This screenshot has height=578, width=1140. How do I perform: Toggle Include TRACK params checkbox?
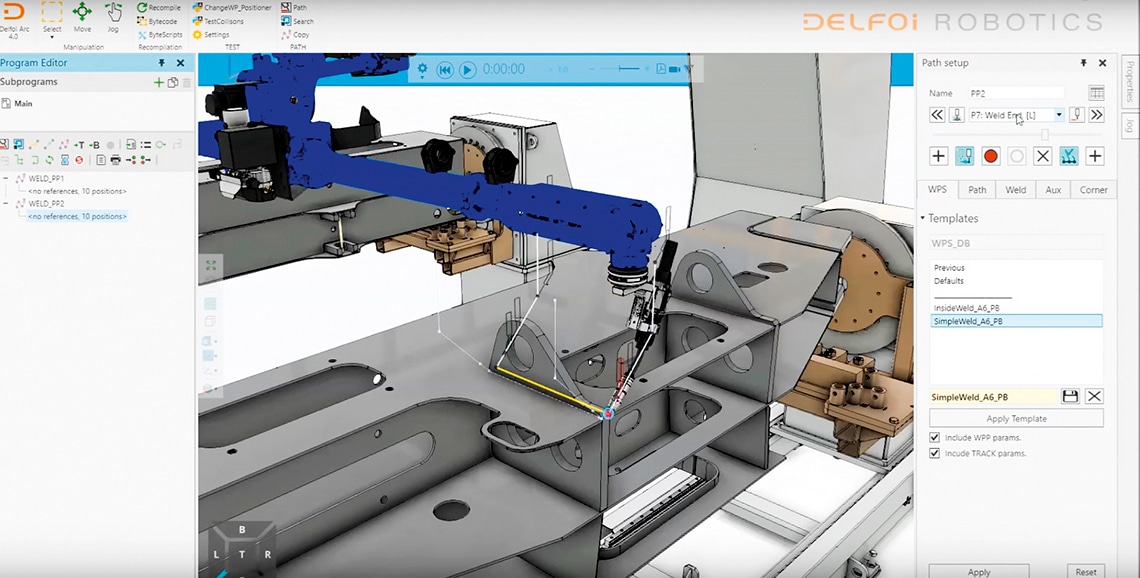click(934, 453)
